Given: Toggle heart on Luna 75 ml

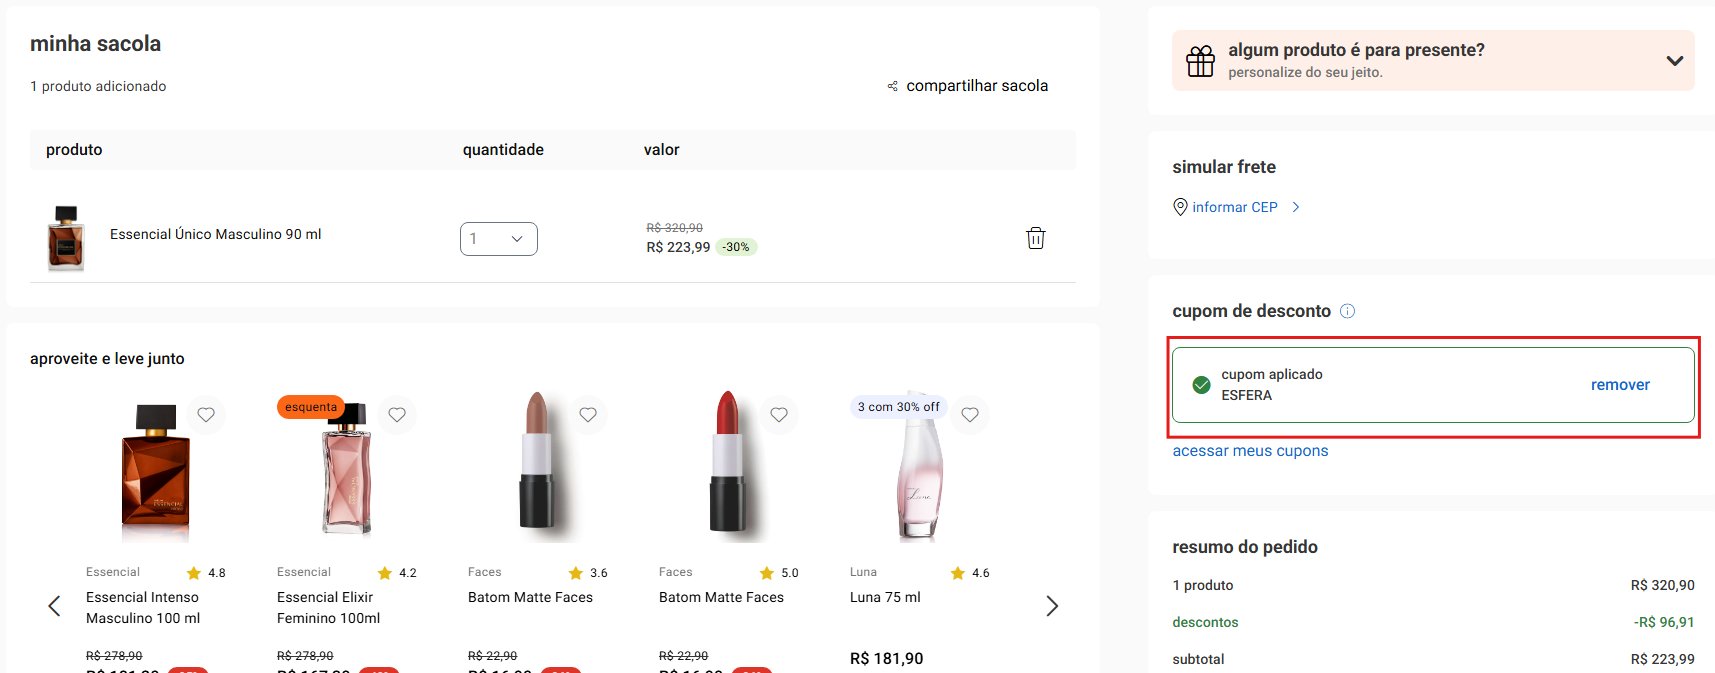Looking at the screenshot, I should 970,414.
